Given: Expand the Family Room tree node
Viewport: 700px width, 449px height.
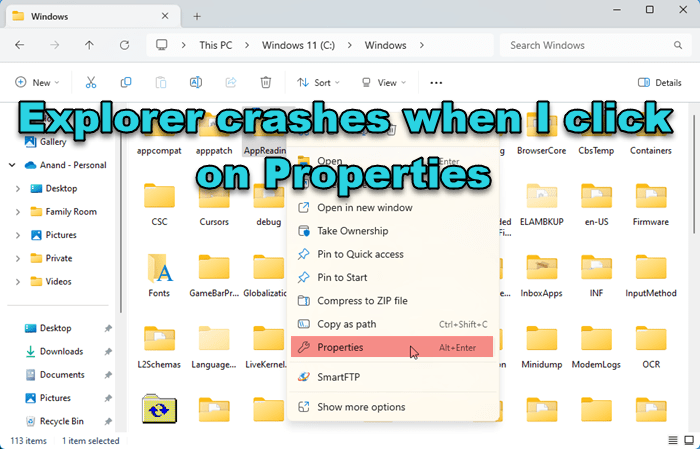Looking at the screenshot, I should (18, 212).
